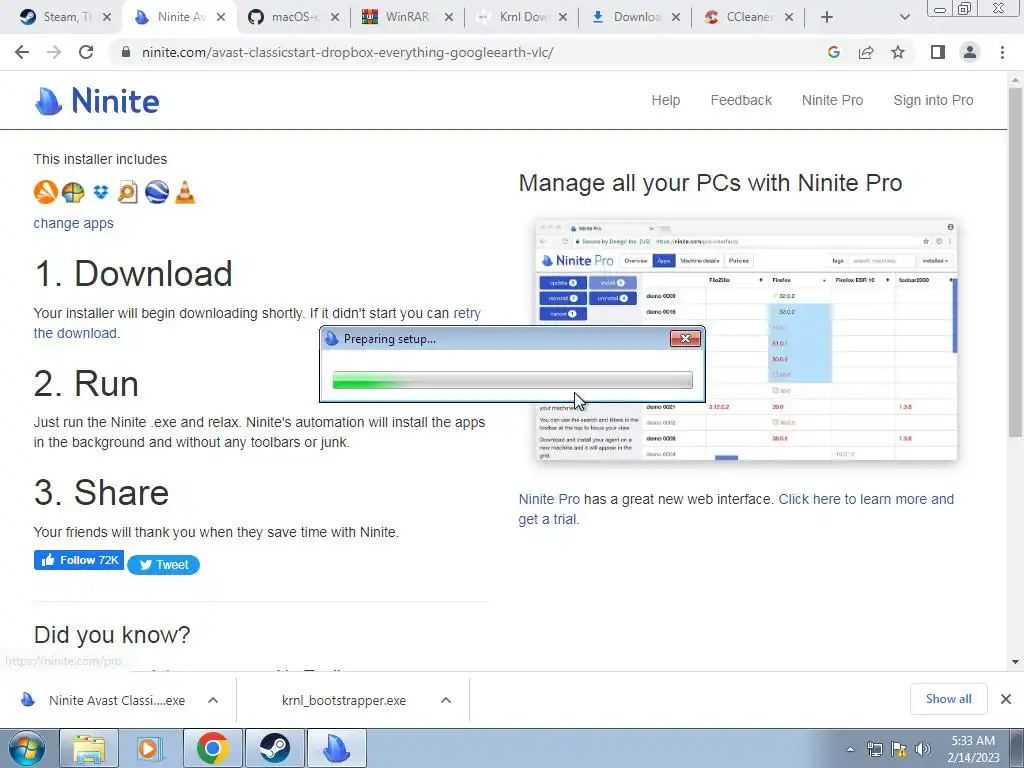The height and width of the screenshot is (768, 1024).
Task: Click the network tray icon
Action: (874, 749)
